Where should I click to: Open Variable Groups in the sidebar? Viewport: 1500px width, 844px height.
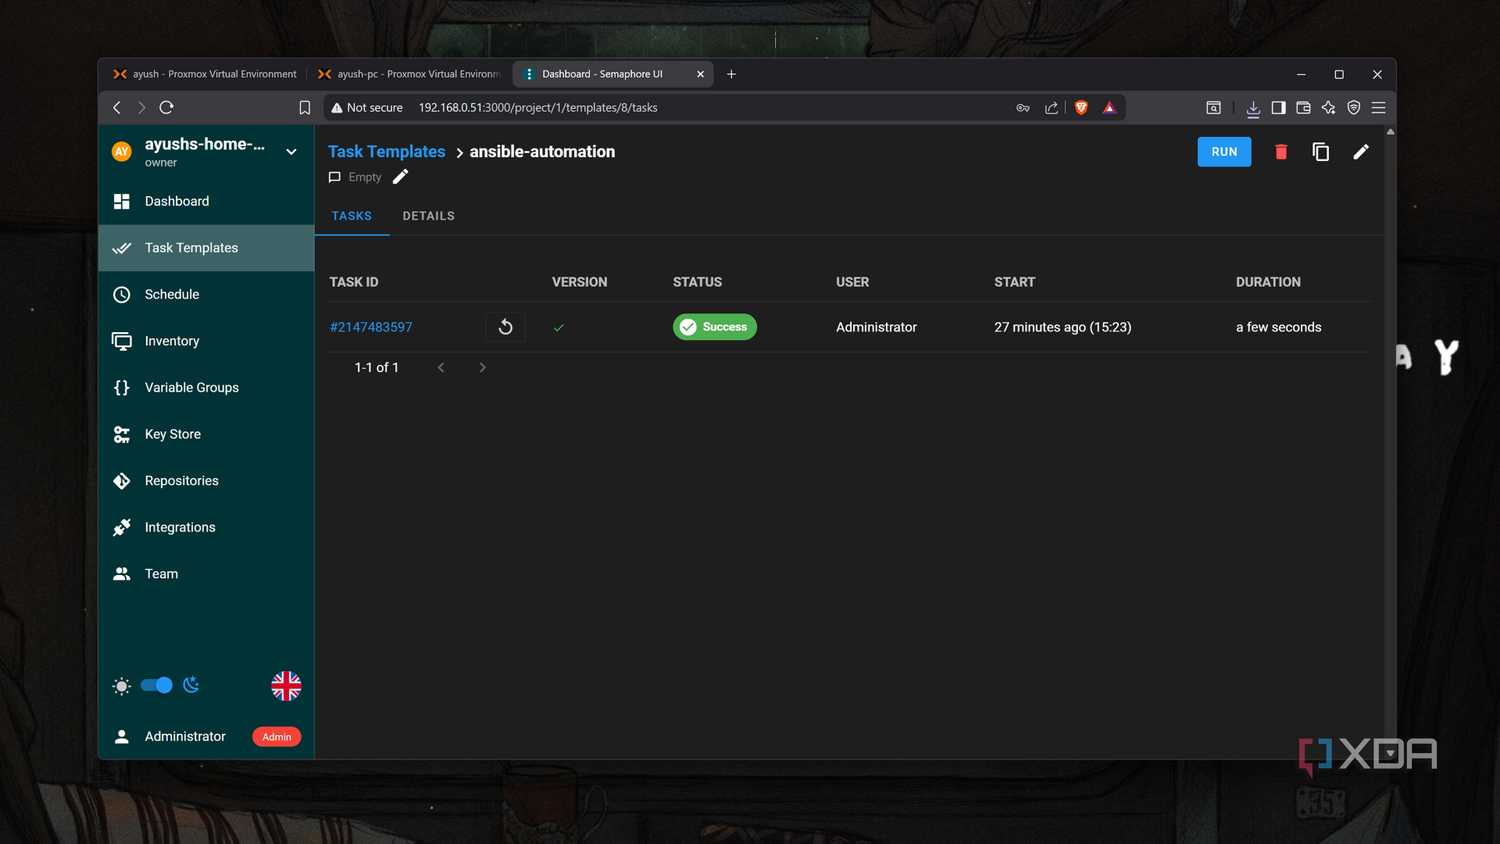[206, 387]
